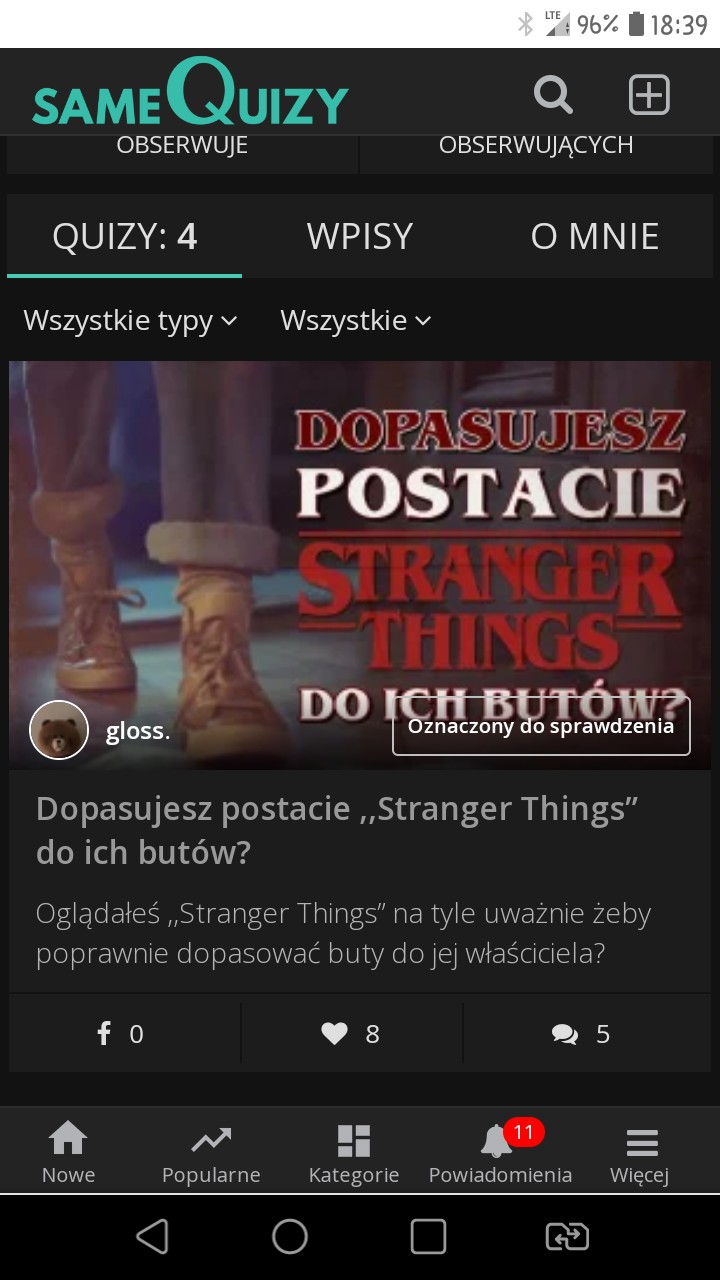Switch to the O MNIE tab
This screenshot has height=1280, width=720.
(x=595, y=236)
